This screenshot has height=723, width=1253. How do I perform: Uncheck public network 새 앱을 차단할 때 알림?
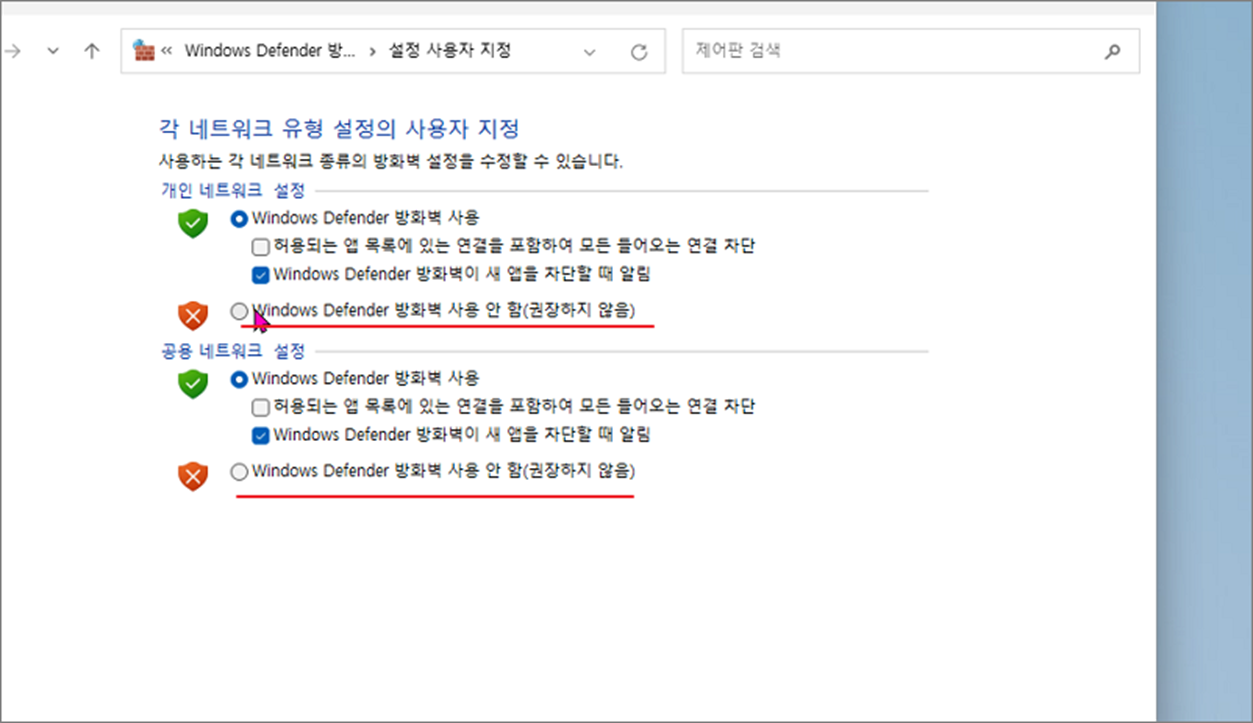click(x=260, y=435)
